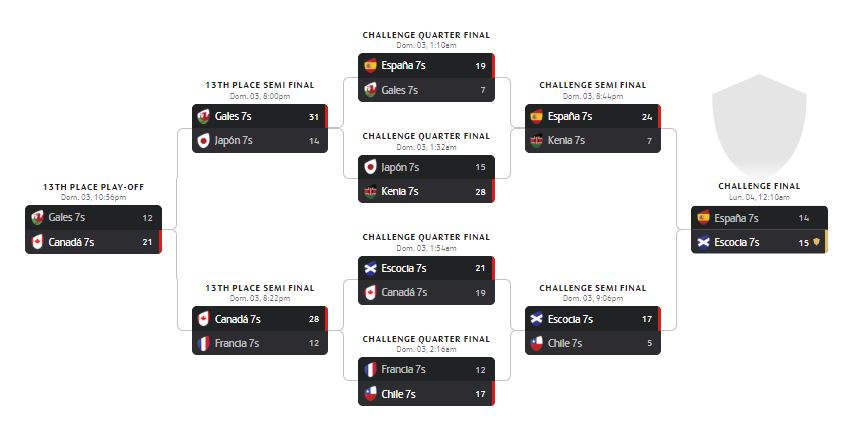
Task: Click Wales flag in 13th Place Play-Off
Action: (38, 218)
